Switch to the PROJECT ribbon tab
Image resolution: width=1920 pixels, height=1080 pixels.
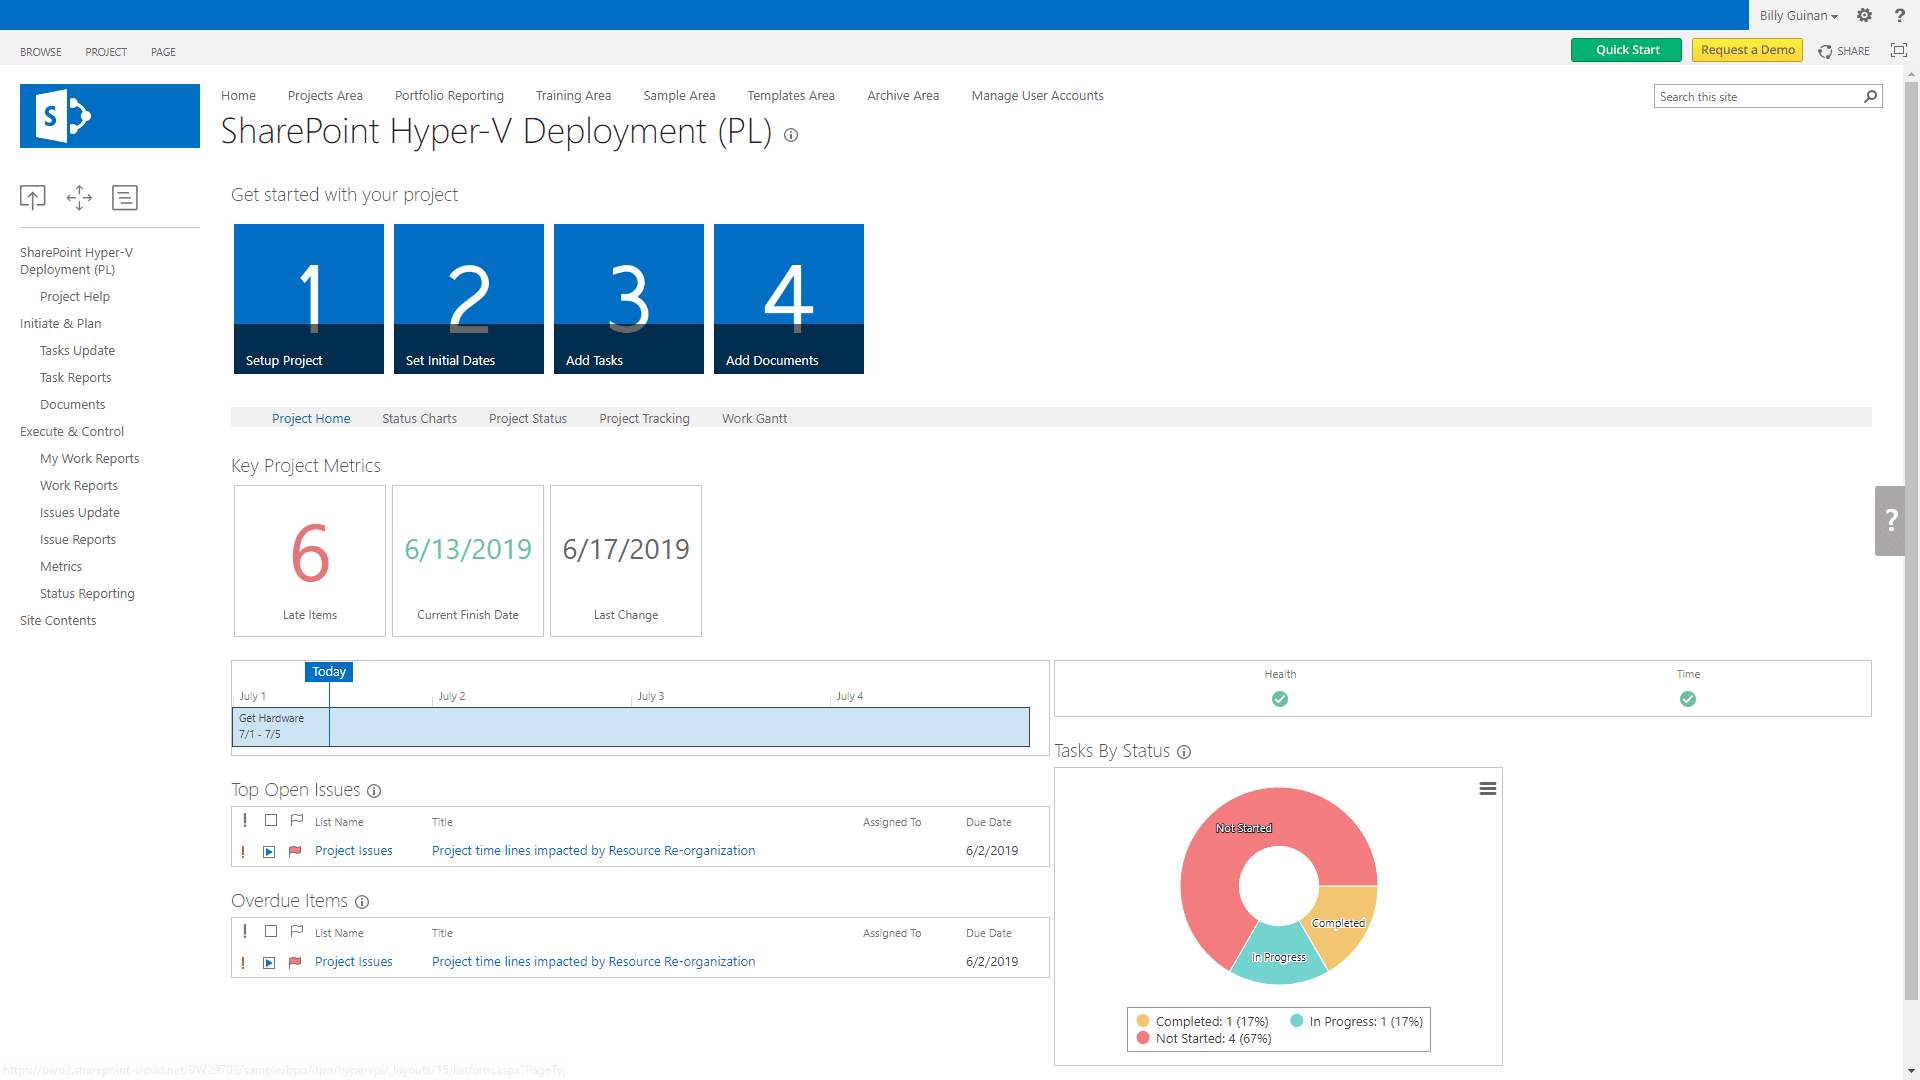[x=106, y=52]
